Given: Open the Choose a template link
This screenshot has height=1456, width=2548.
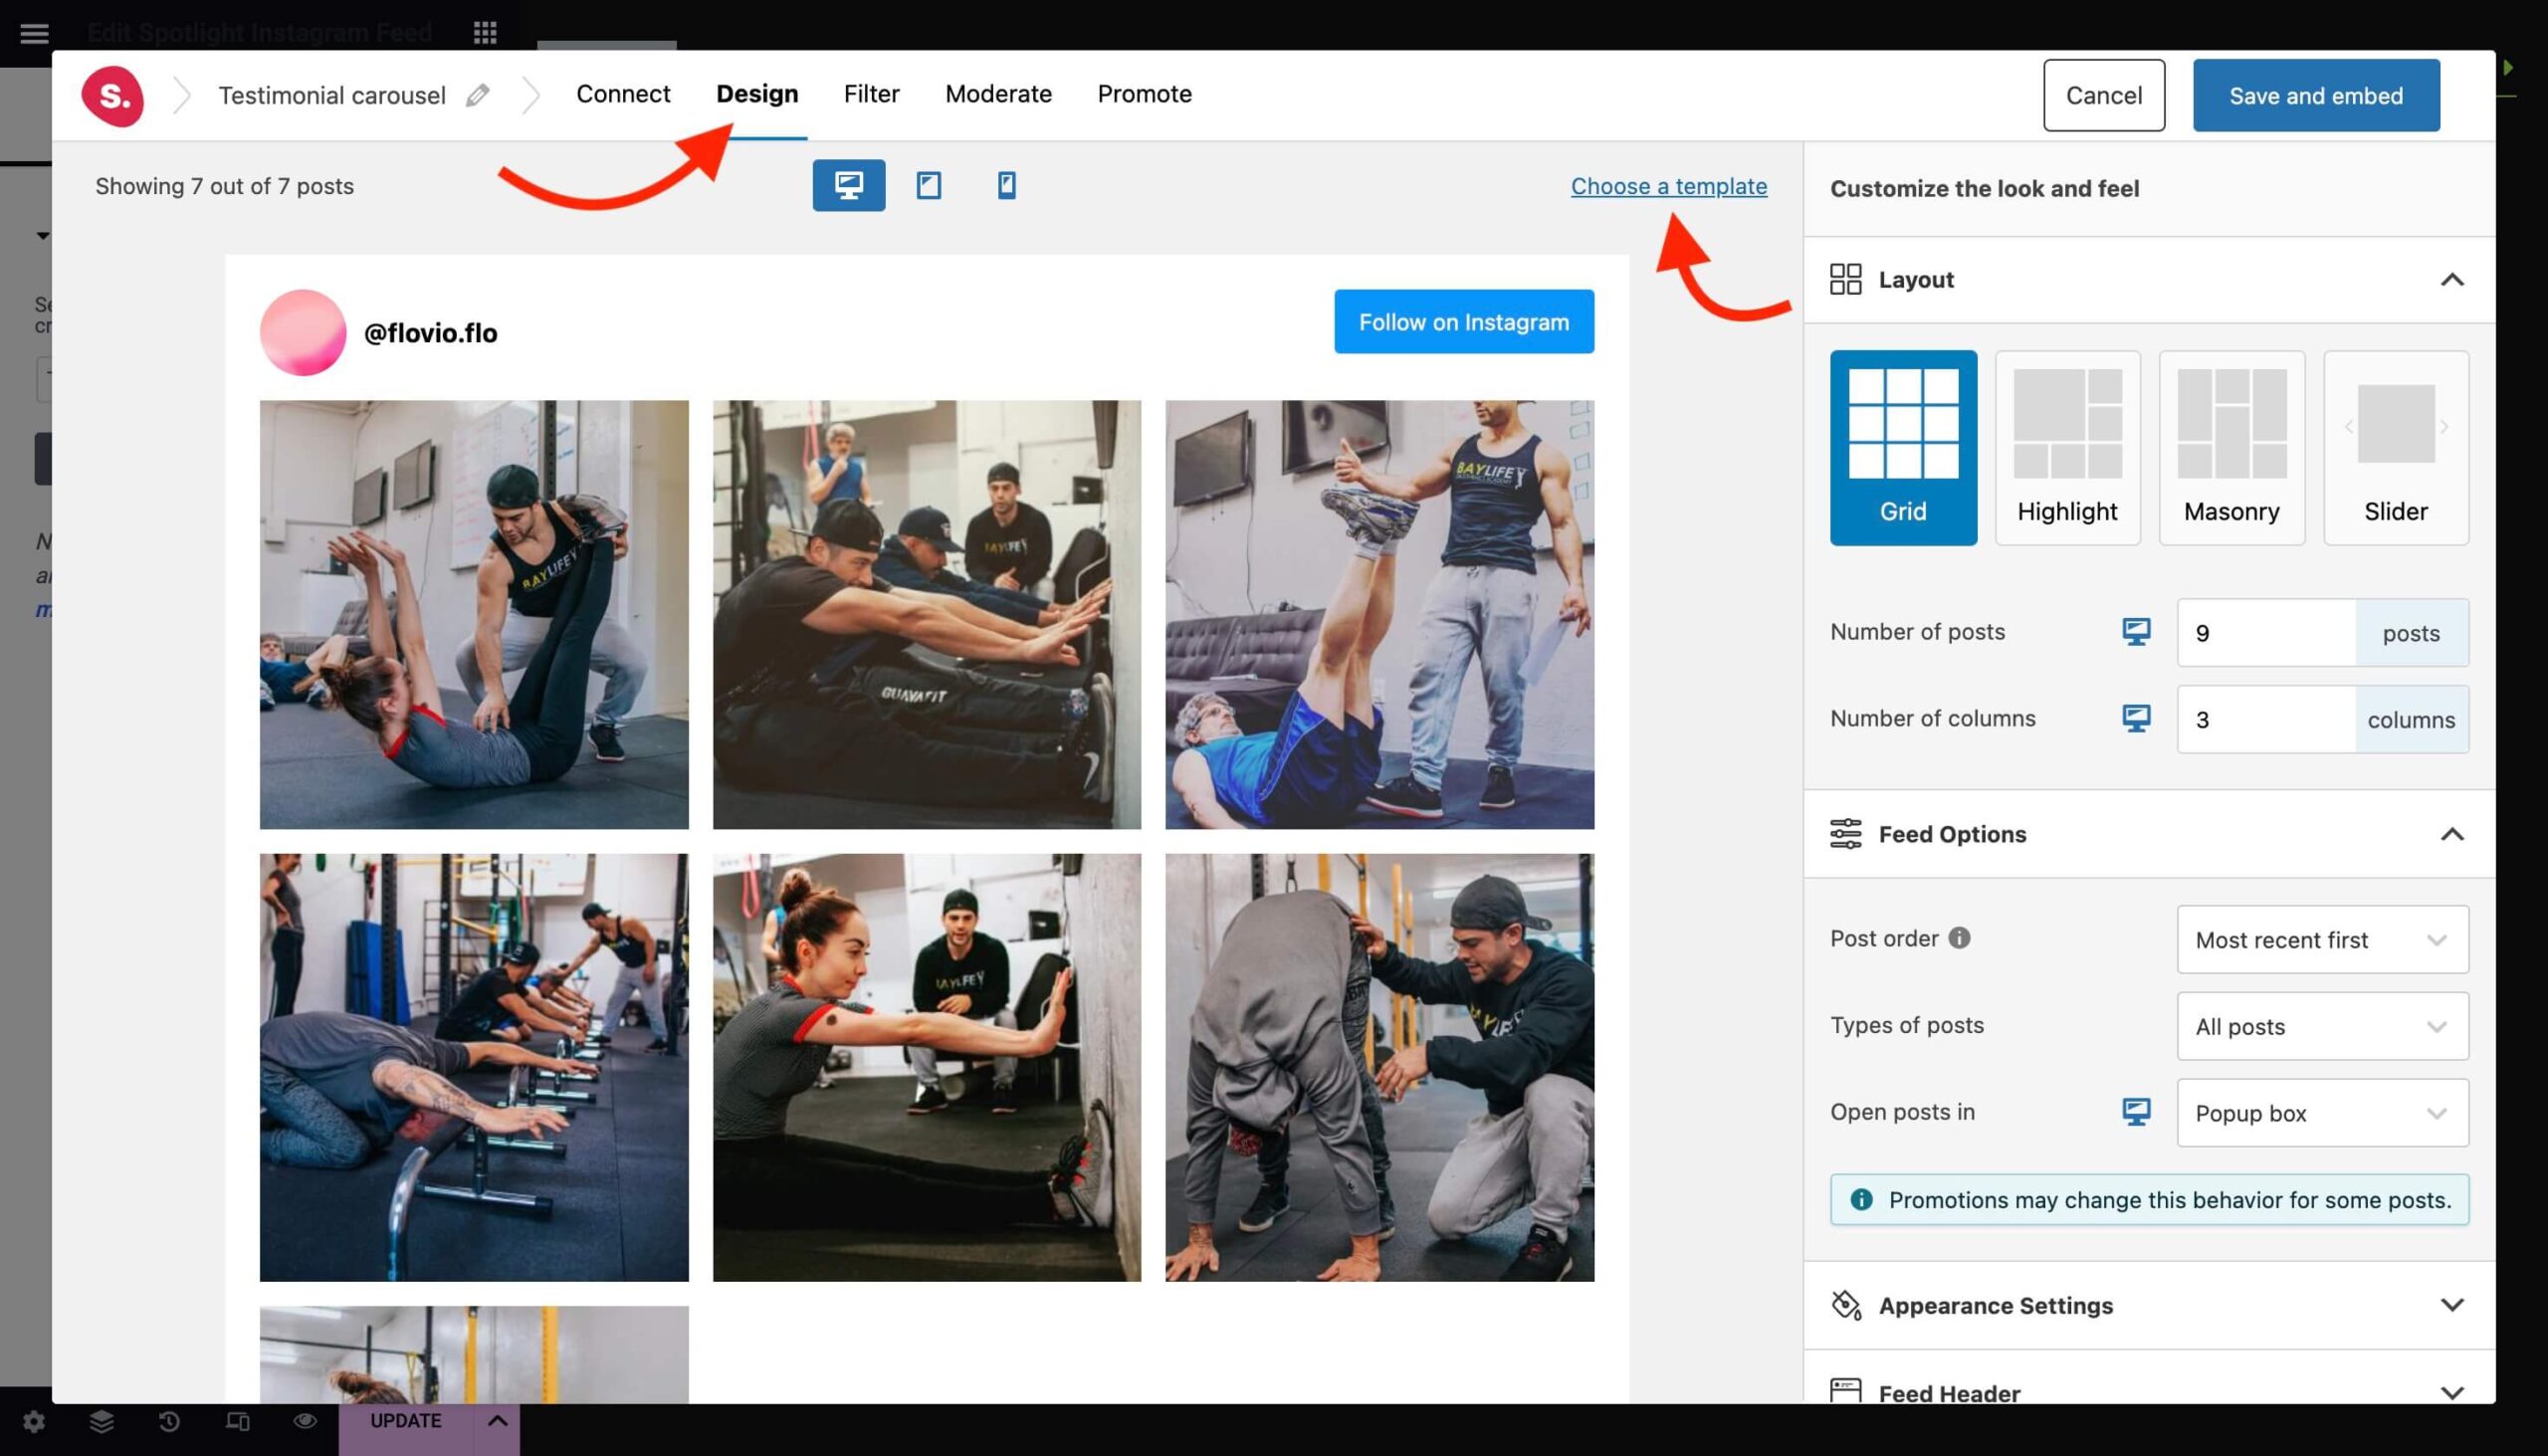Looking at the screenshot, I should pos(1668,186).
